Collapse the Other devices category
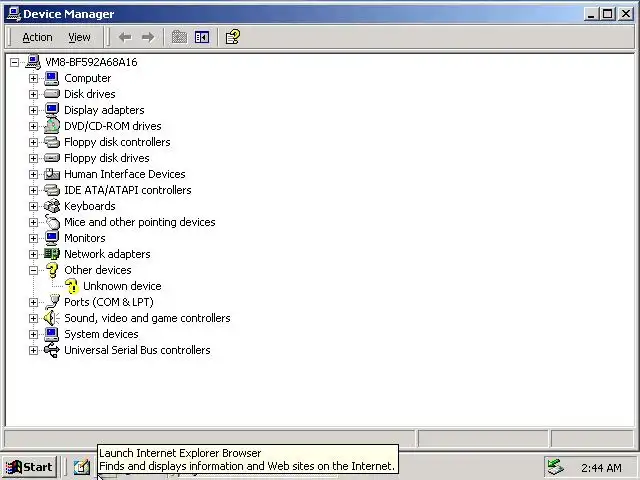Image resolution: width=640 pixels, height=480 pixels. (33, 270)
